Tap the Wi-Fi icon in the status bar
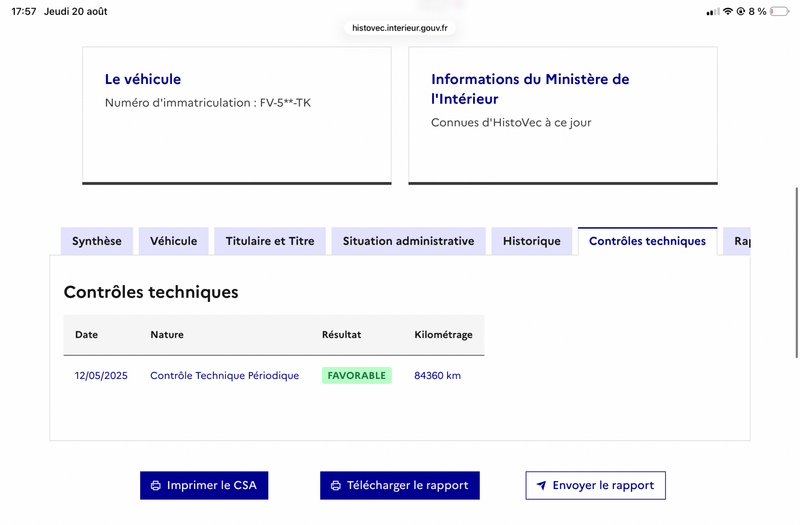Viewport: 800px width, 525px height. tap(728, 11)
